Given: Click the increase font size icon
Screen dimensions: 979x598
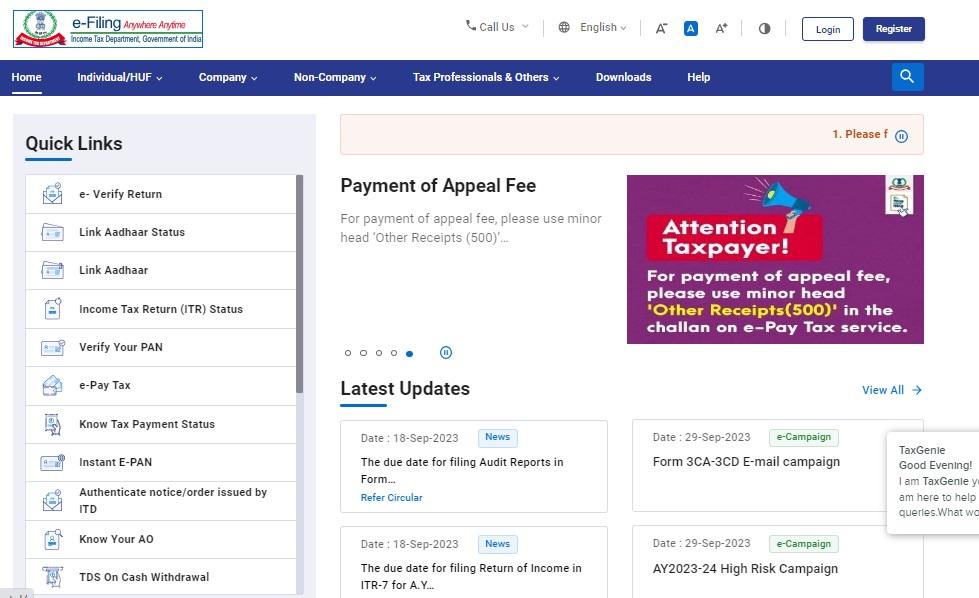Looking at the screenshot, I should point(721,28).
